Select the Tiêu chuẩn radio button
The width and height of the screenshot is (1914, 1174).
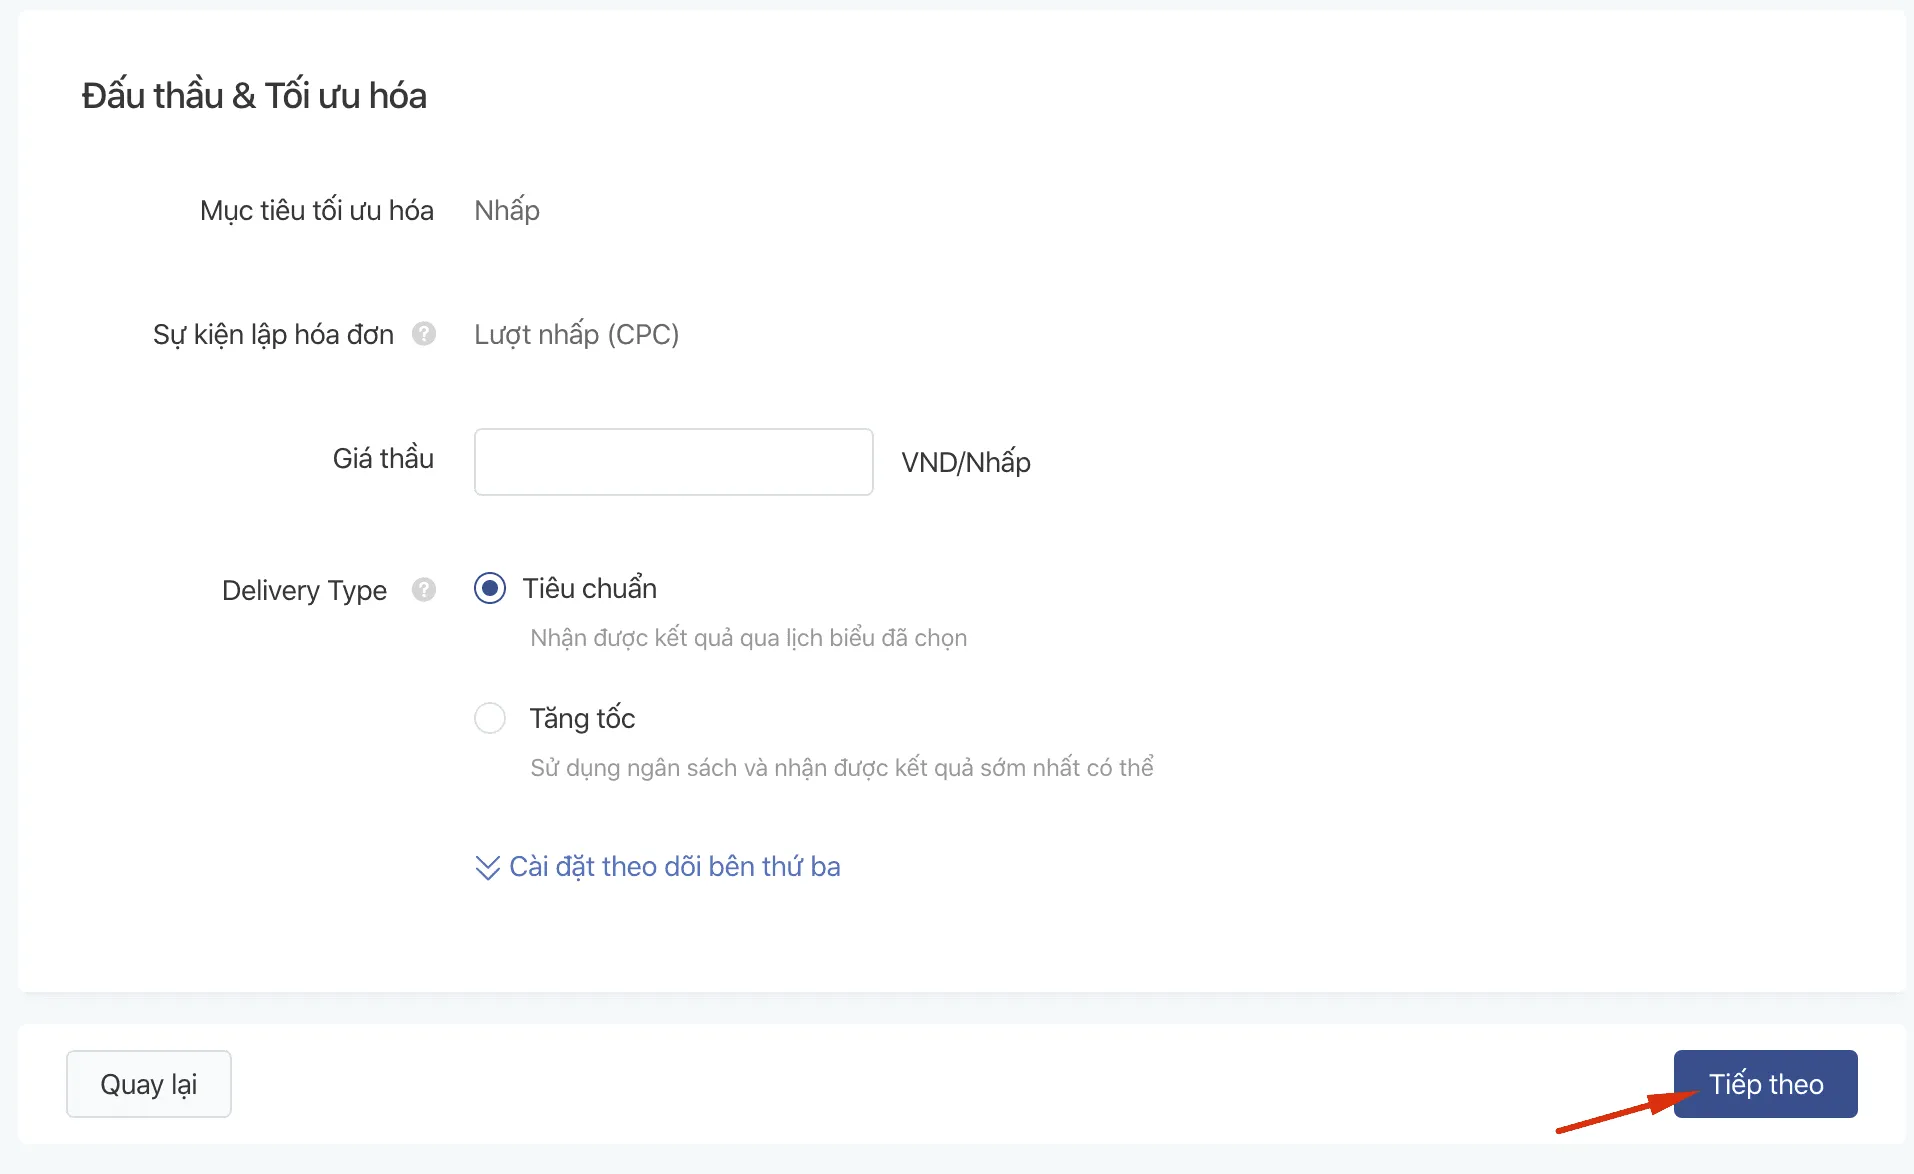490,588
